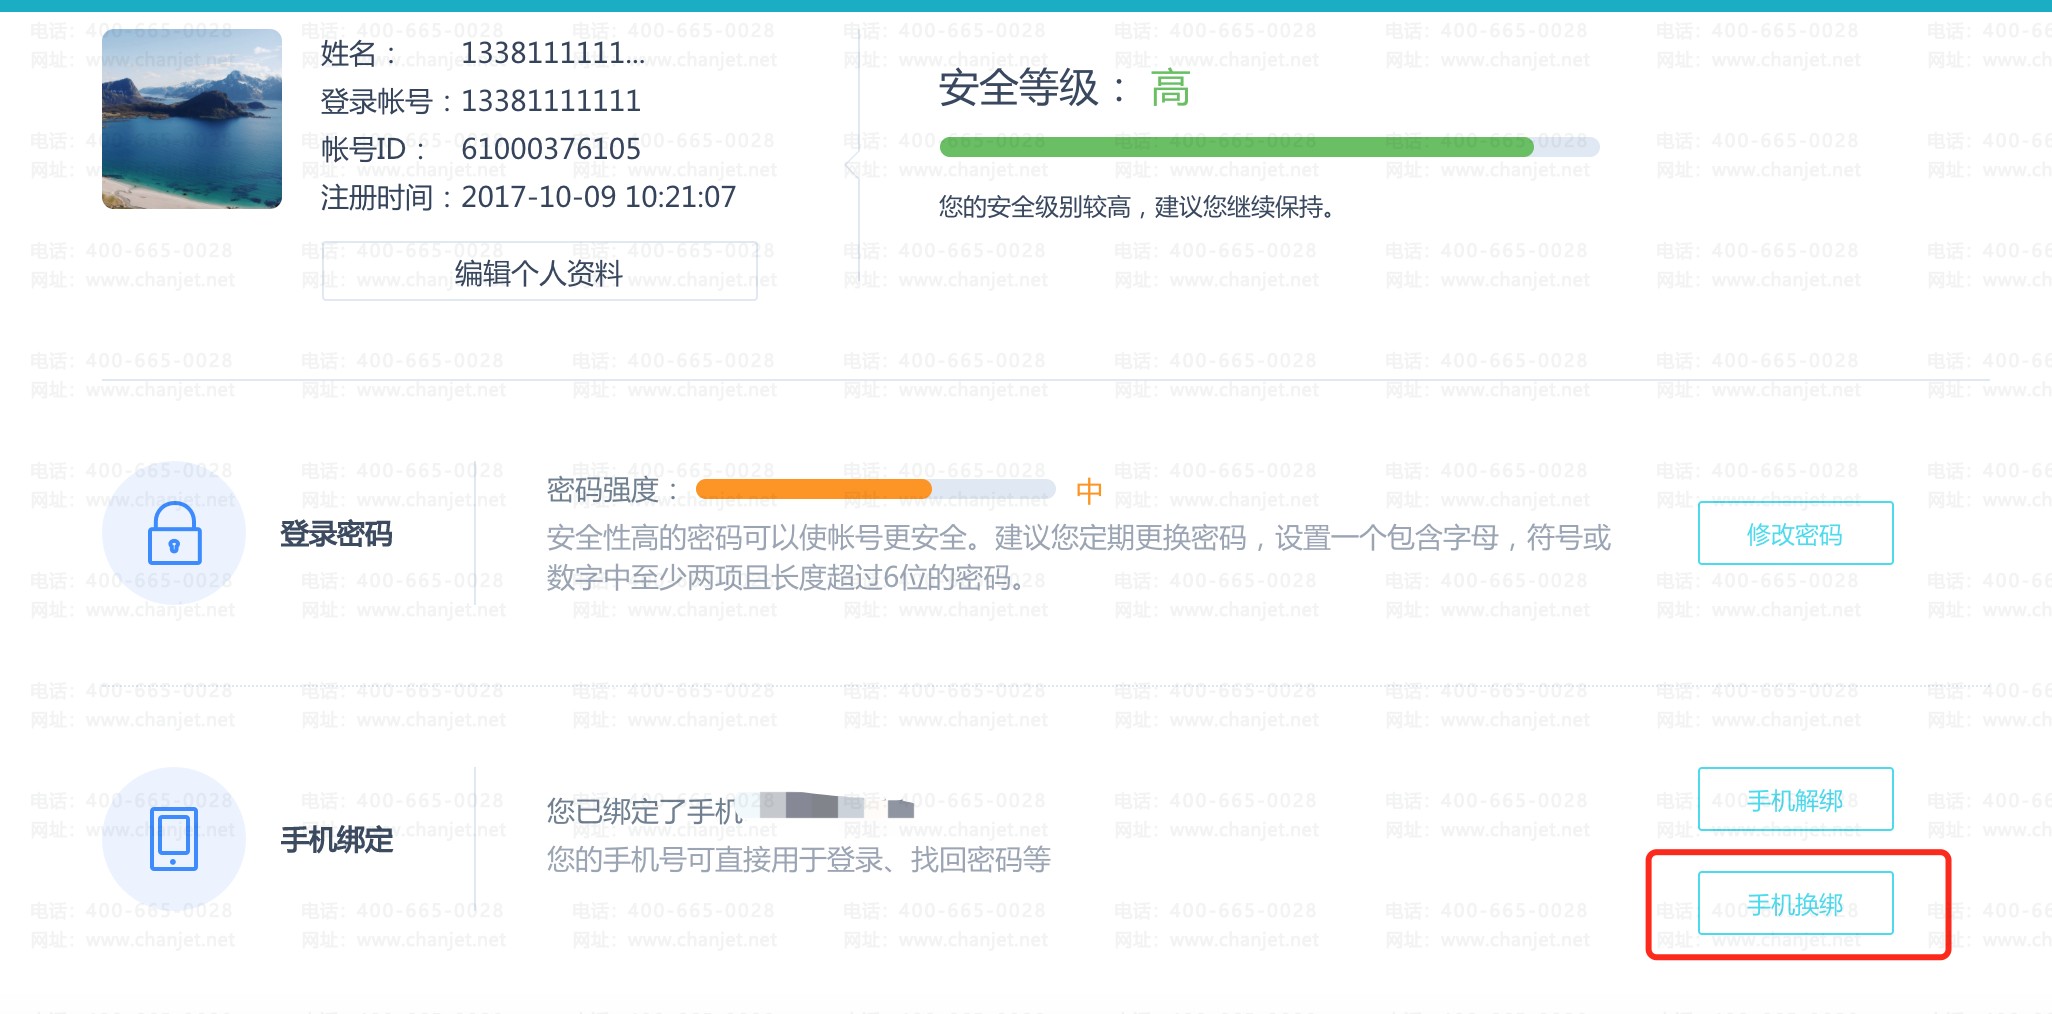
Task: Click the 安全等级 heading
Action: 1033,88
